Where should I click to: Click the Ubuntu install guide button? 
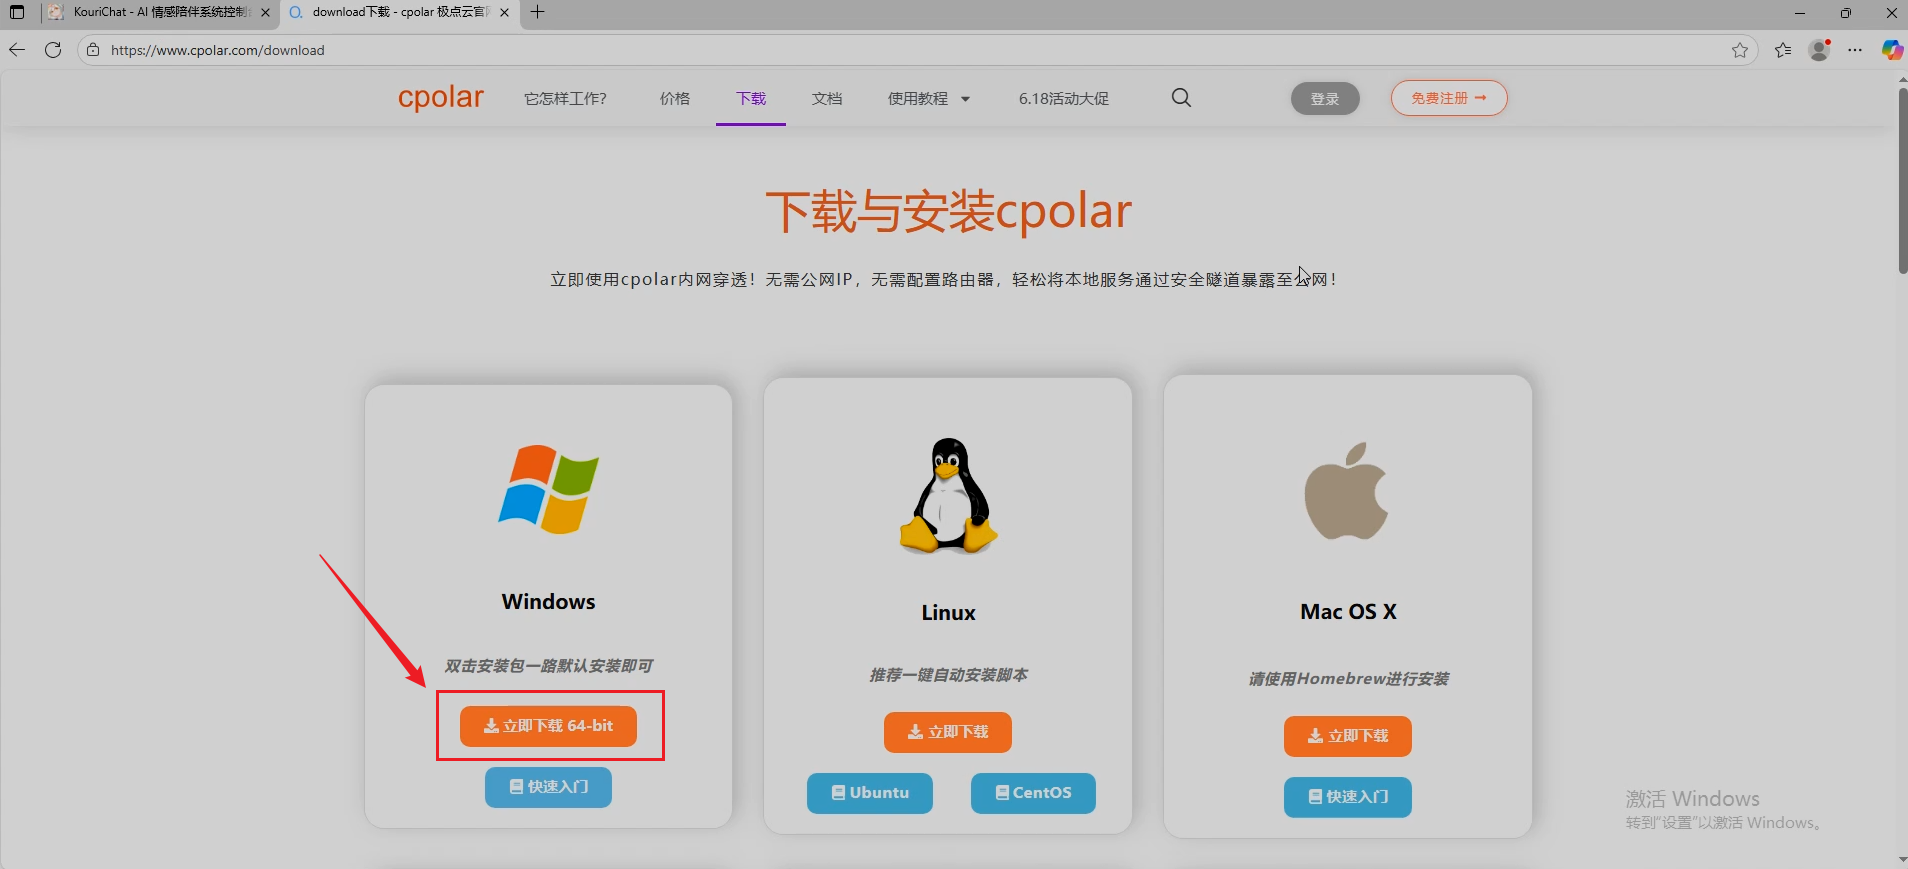coord(869,793)
